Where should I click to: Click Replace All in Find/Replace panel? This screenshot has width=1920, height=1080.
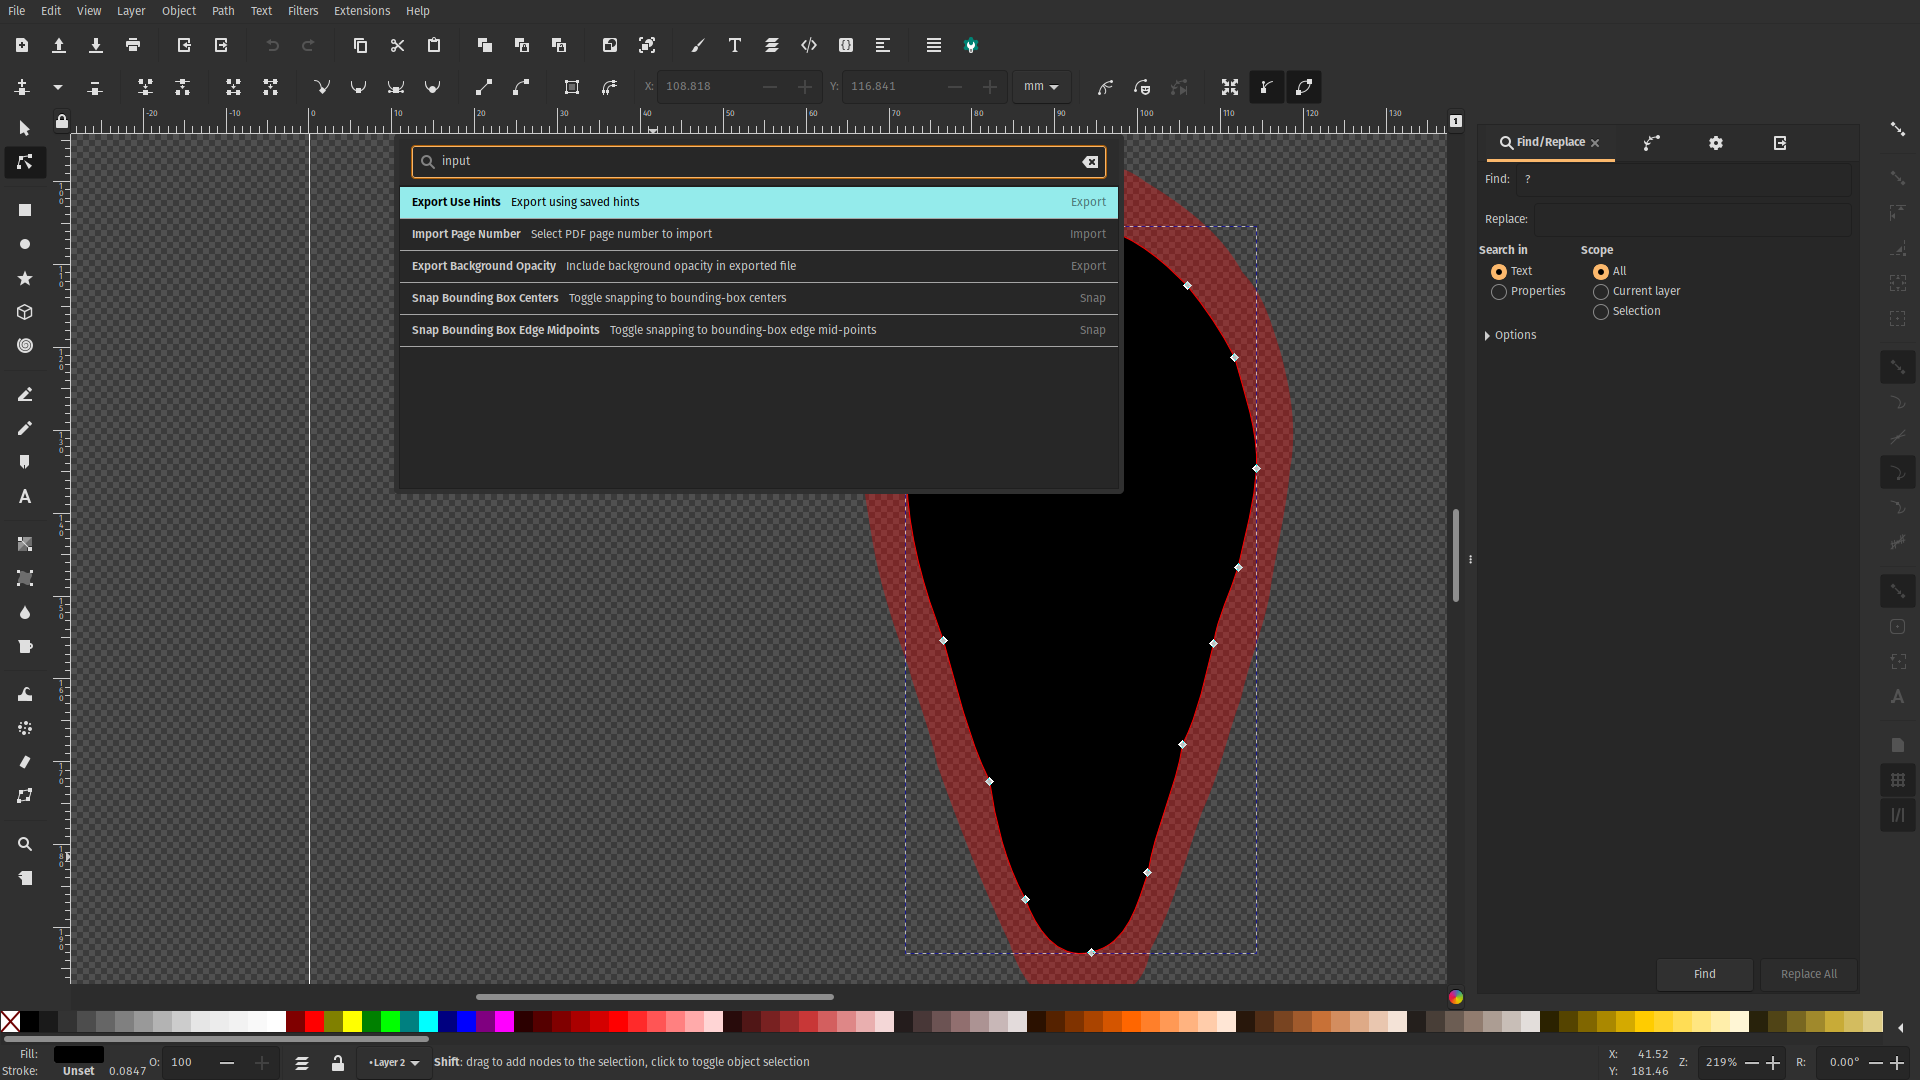(x=1808, y=973)
